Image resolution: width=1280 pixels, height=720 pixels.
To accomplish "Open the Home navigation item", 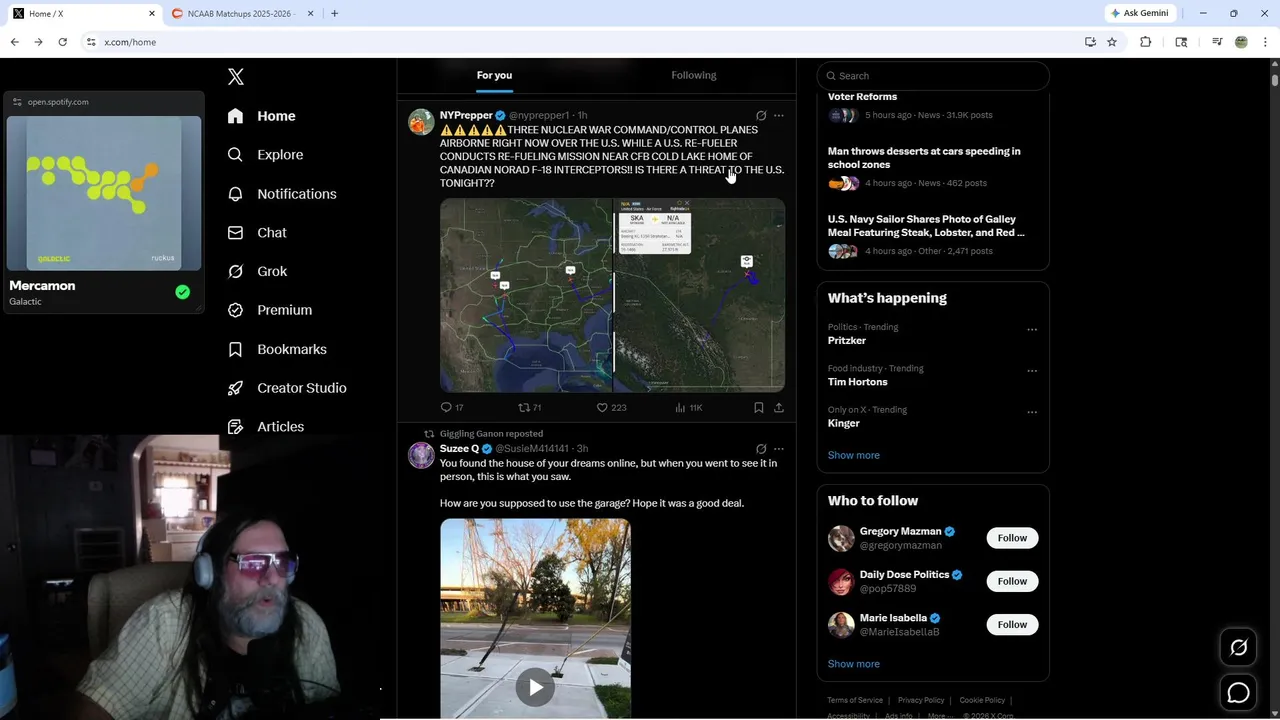I will pyautogui.click(x=261, y=116).
